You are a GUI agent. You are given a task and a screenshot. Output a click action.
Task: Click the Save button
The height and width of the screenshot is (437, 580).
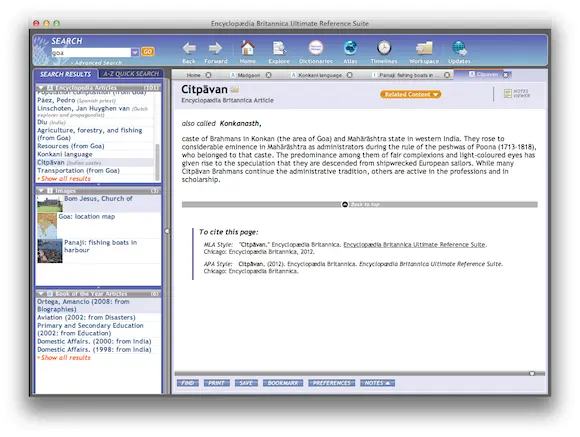(x=246, y=383)
